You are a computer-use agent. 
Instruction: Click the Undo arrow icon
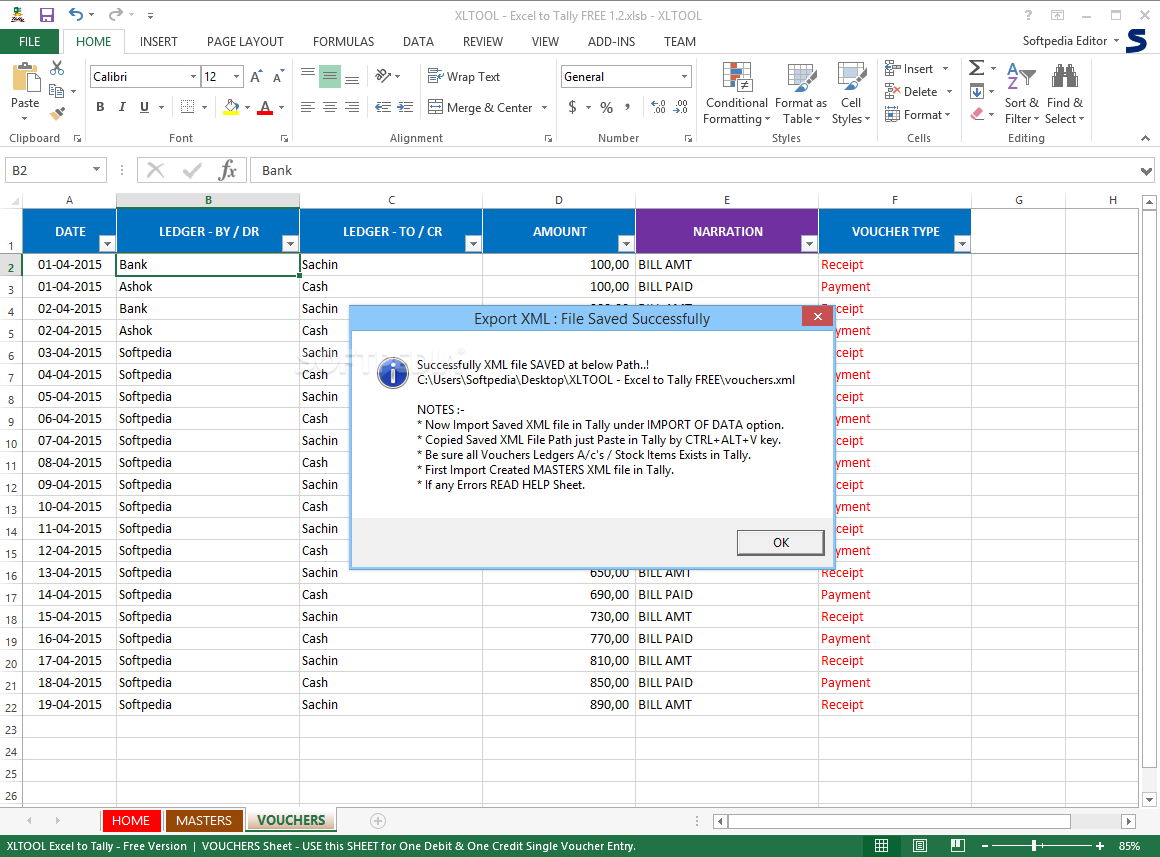click(76, 15)
